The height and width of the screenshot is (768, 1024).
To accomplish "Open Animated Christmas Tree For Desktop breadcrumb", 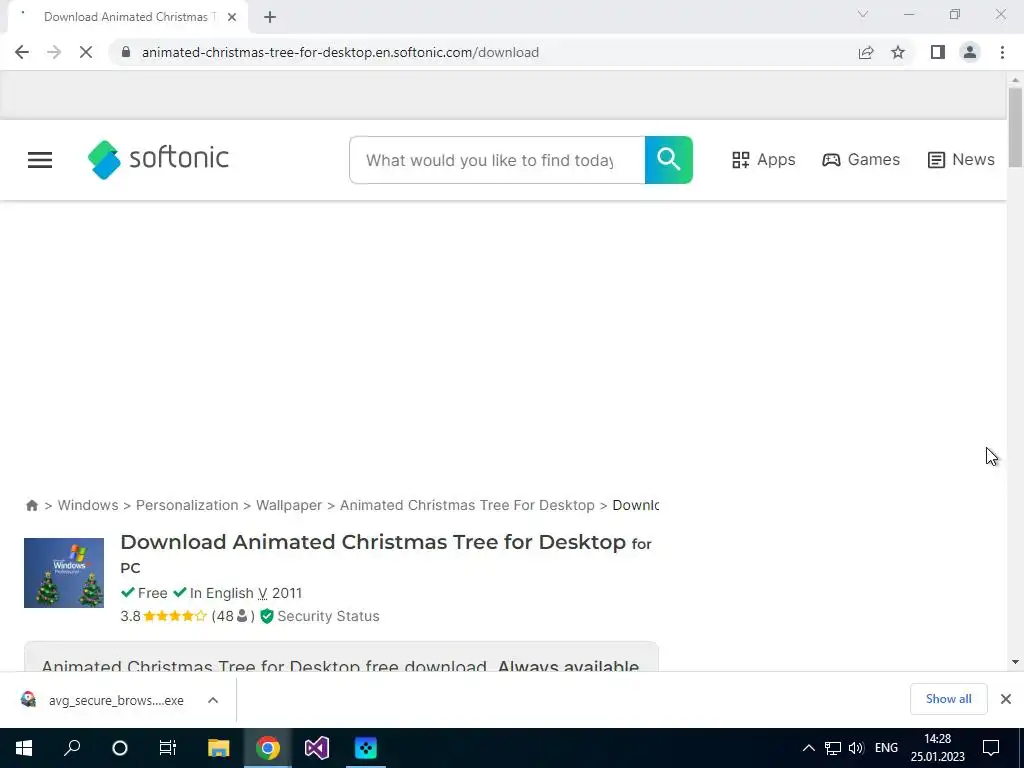I will (467, 505).
